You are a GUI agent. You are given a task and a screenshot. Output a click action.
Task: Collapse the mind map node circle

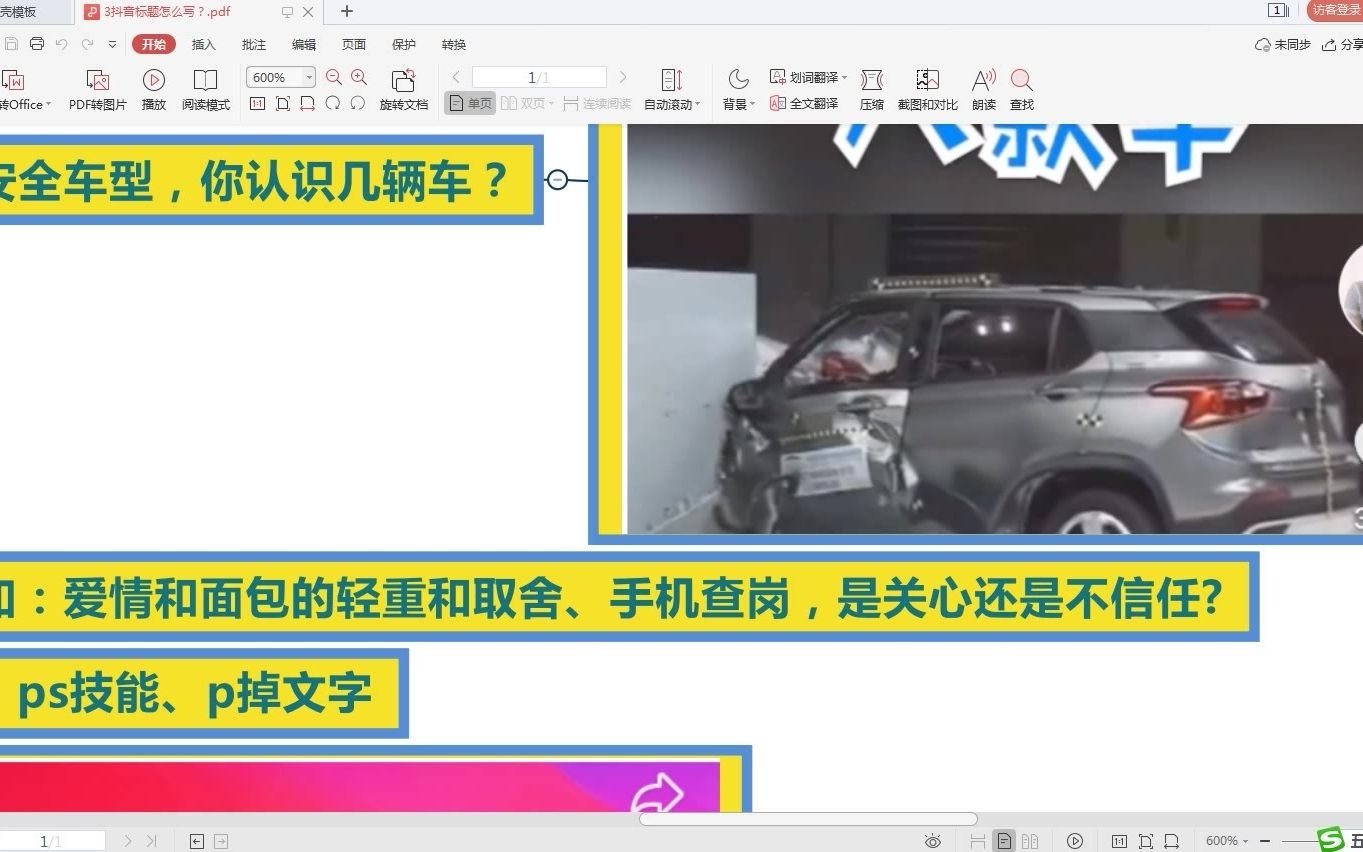(557, 179)
